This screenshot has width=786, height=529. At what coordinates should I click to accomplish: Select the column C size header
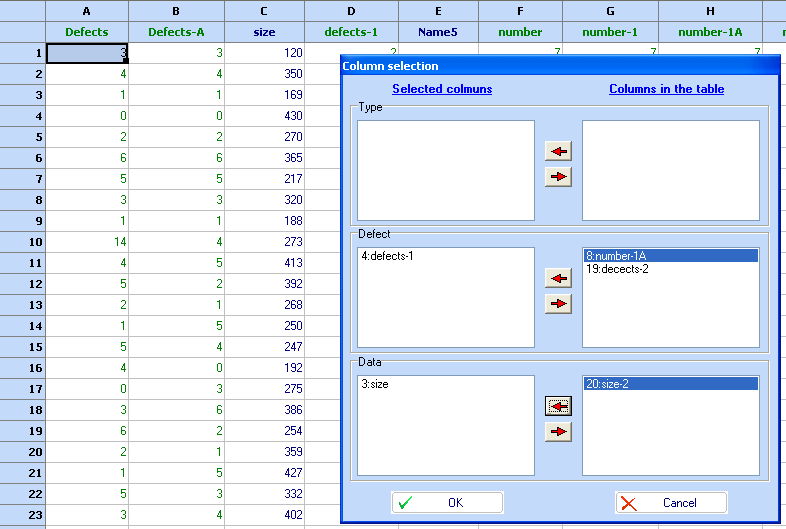point(263,32)
